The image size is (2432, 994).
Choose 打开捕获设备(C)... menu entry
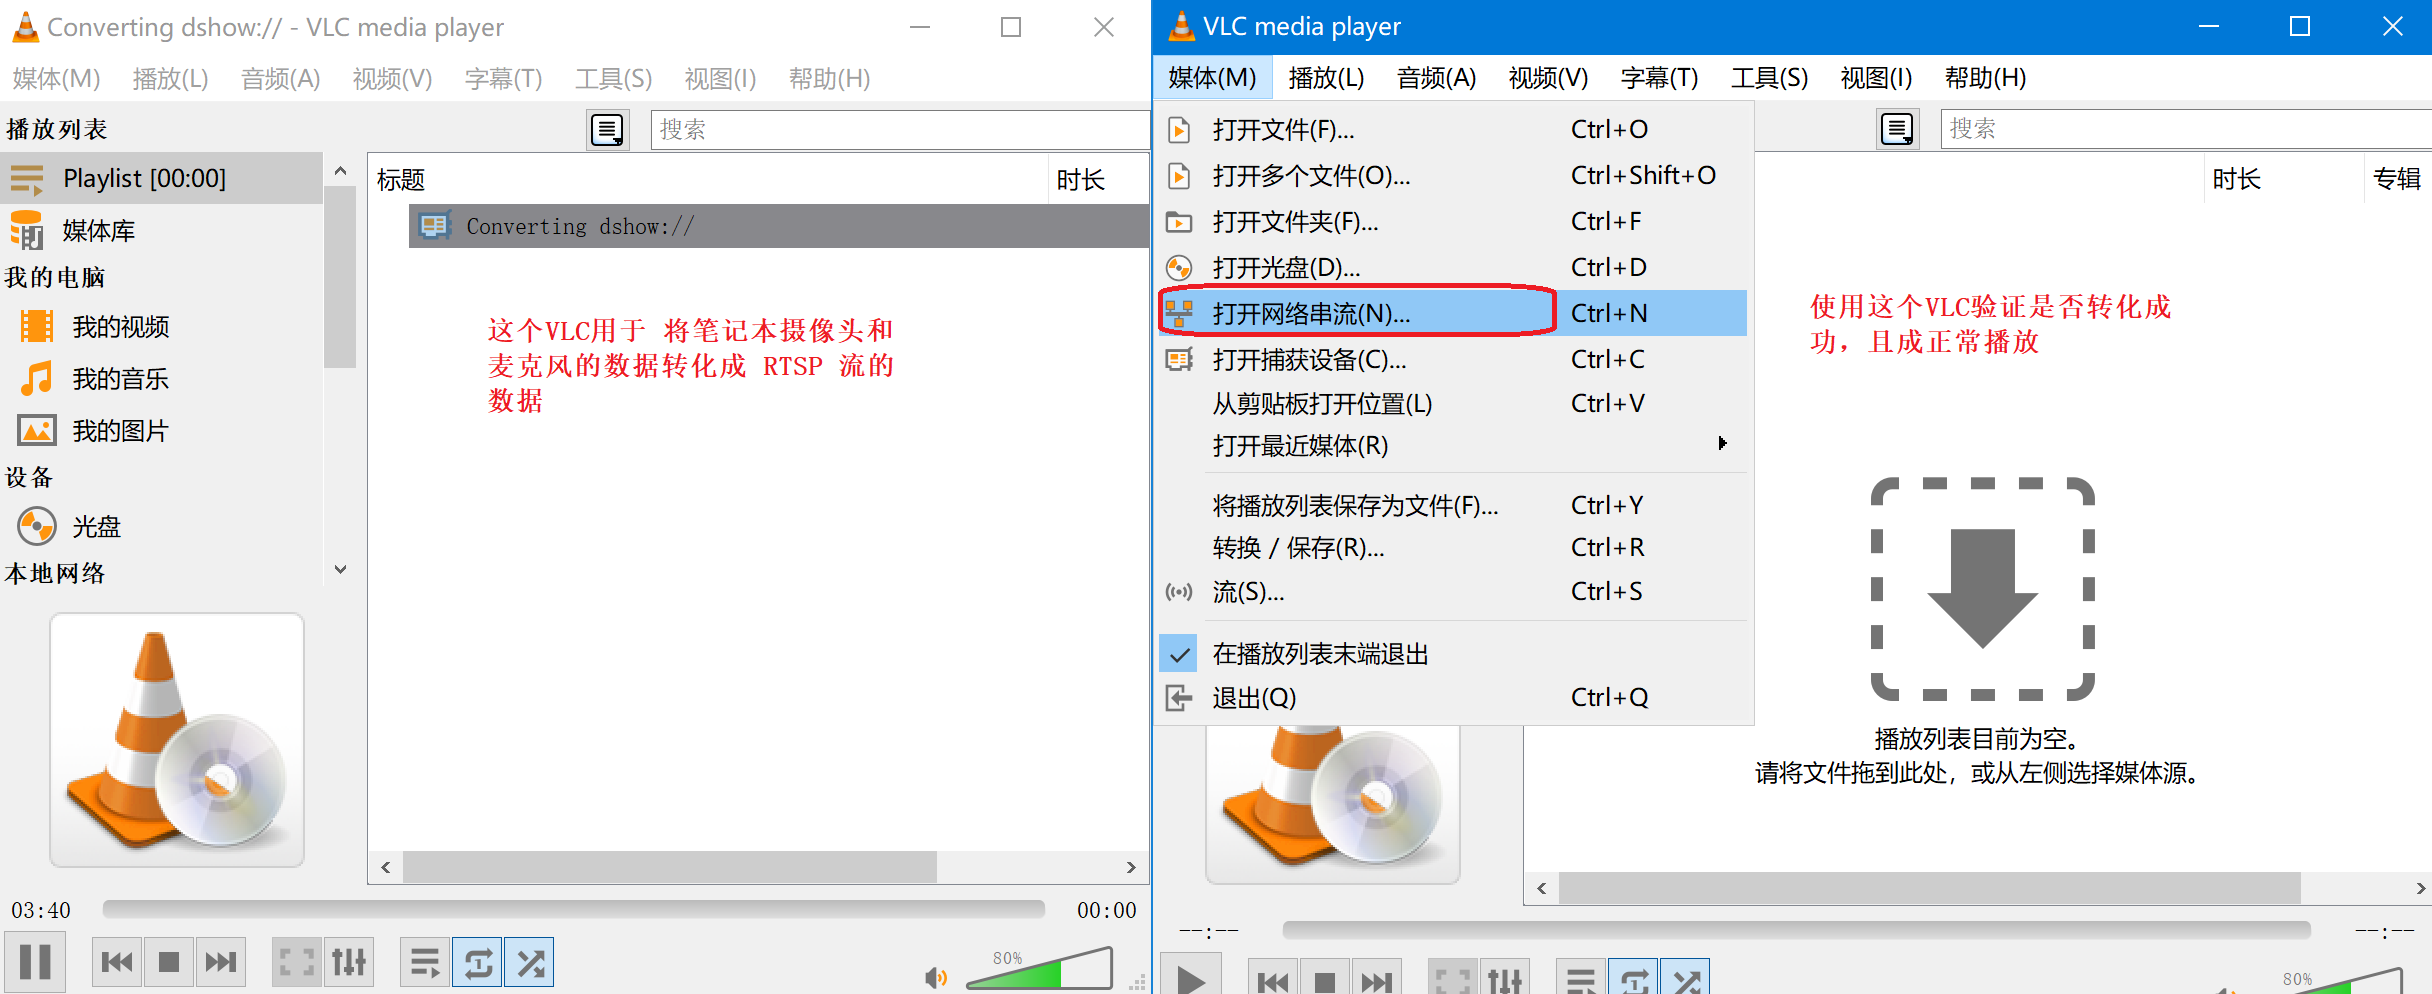pyautogui.click(x=1453, y=359)
